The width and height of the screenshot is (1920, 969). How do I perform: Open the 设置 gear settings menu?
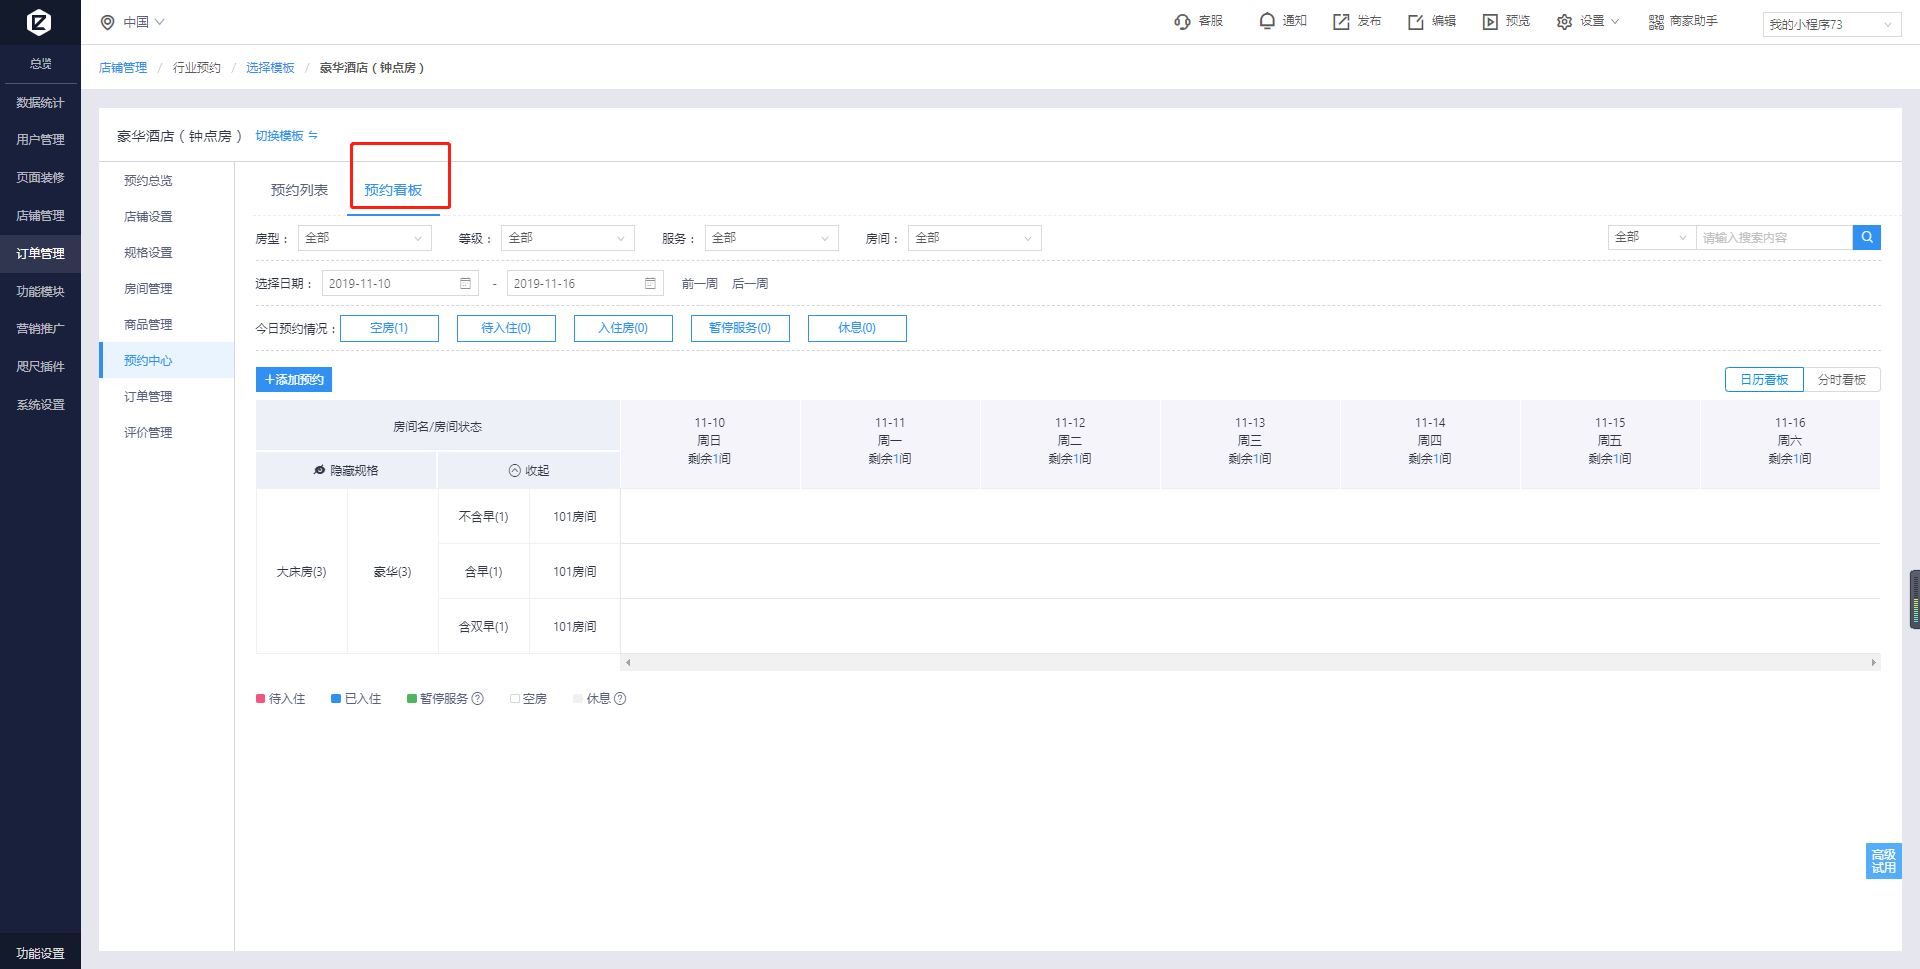[x=1564, y=21]
